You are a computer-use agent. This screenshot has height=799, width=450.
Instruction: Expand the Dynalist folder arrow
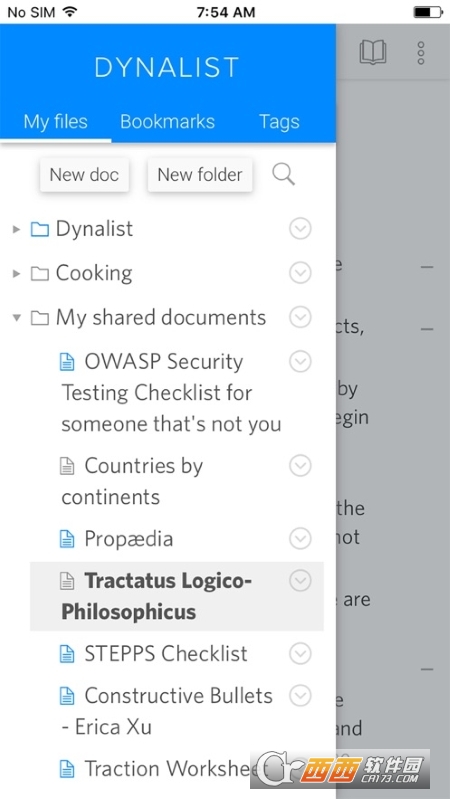(x=17, y=229)
